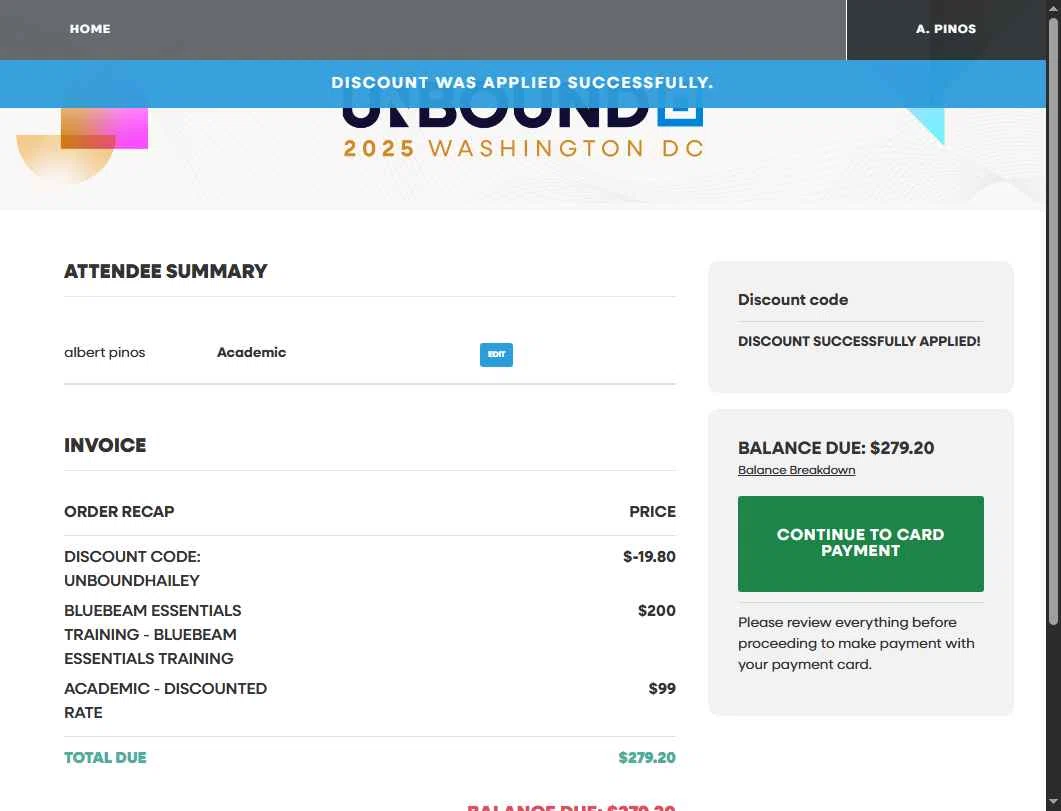Click 'BALANCE DUE: $279.20' in sidebar

(x=836, y=448)
